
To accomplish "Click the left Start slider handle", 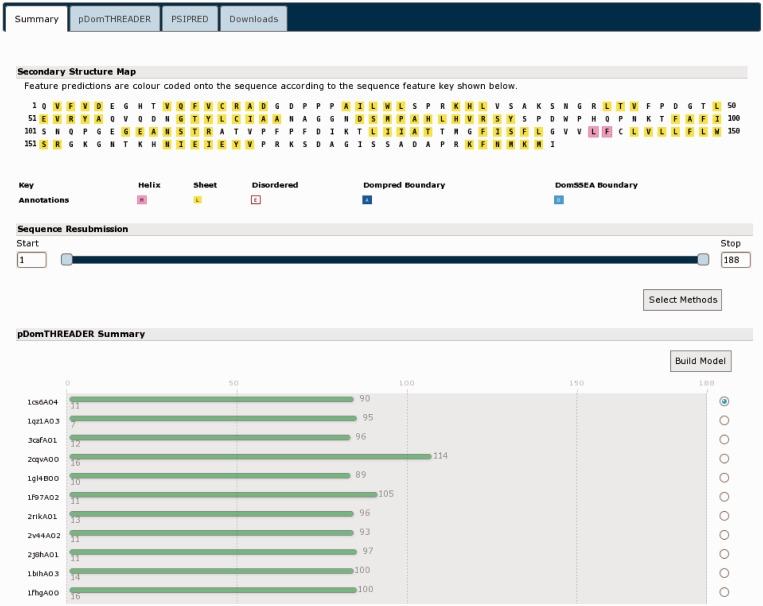I will click(67, 260).
